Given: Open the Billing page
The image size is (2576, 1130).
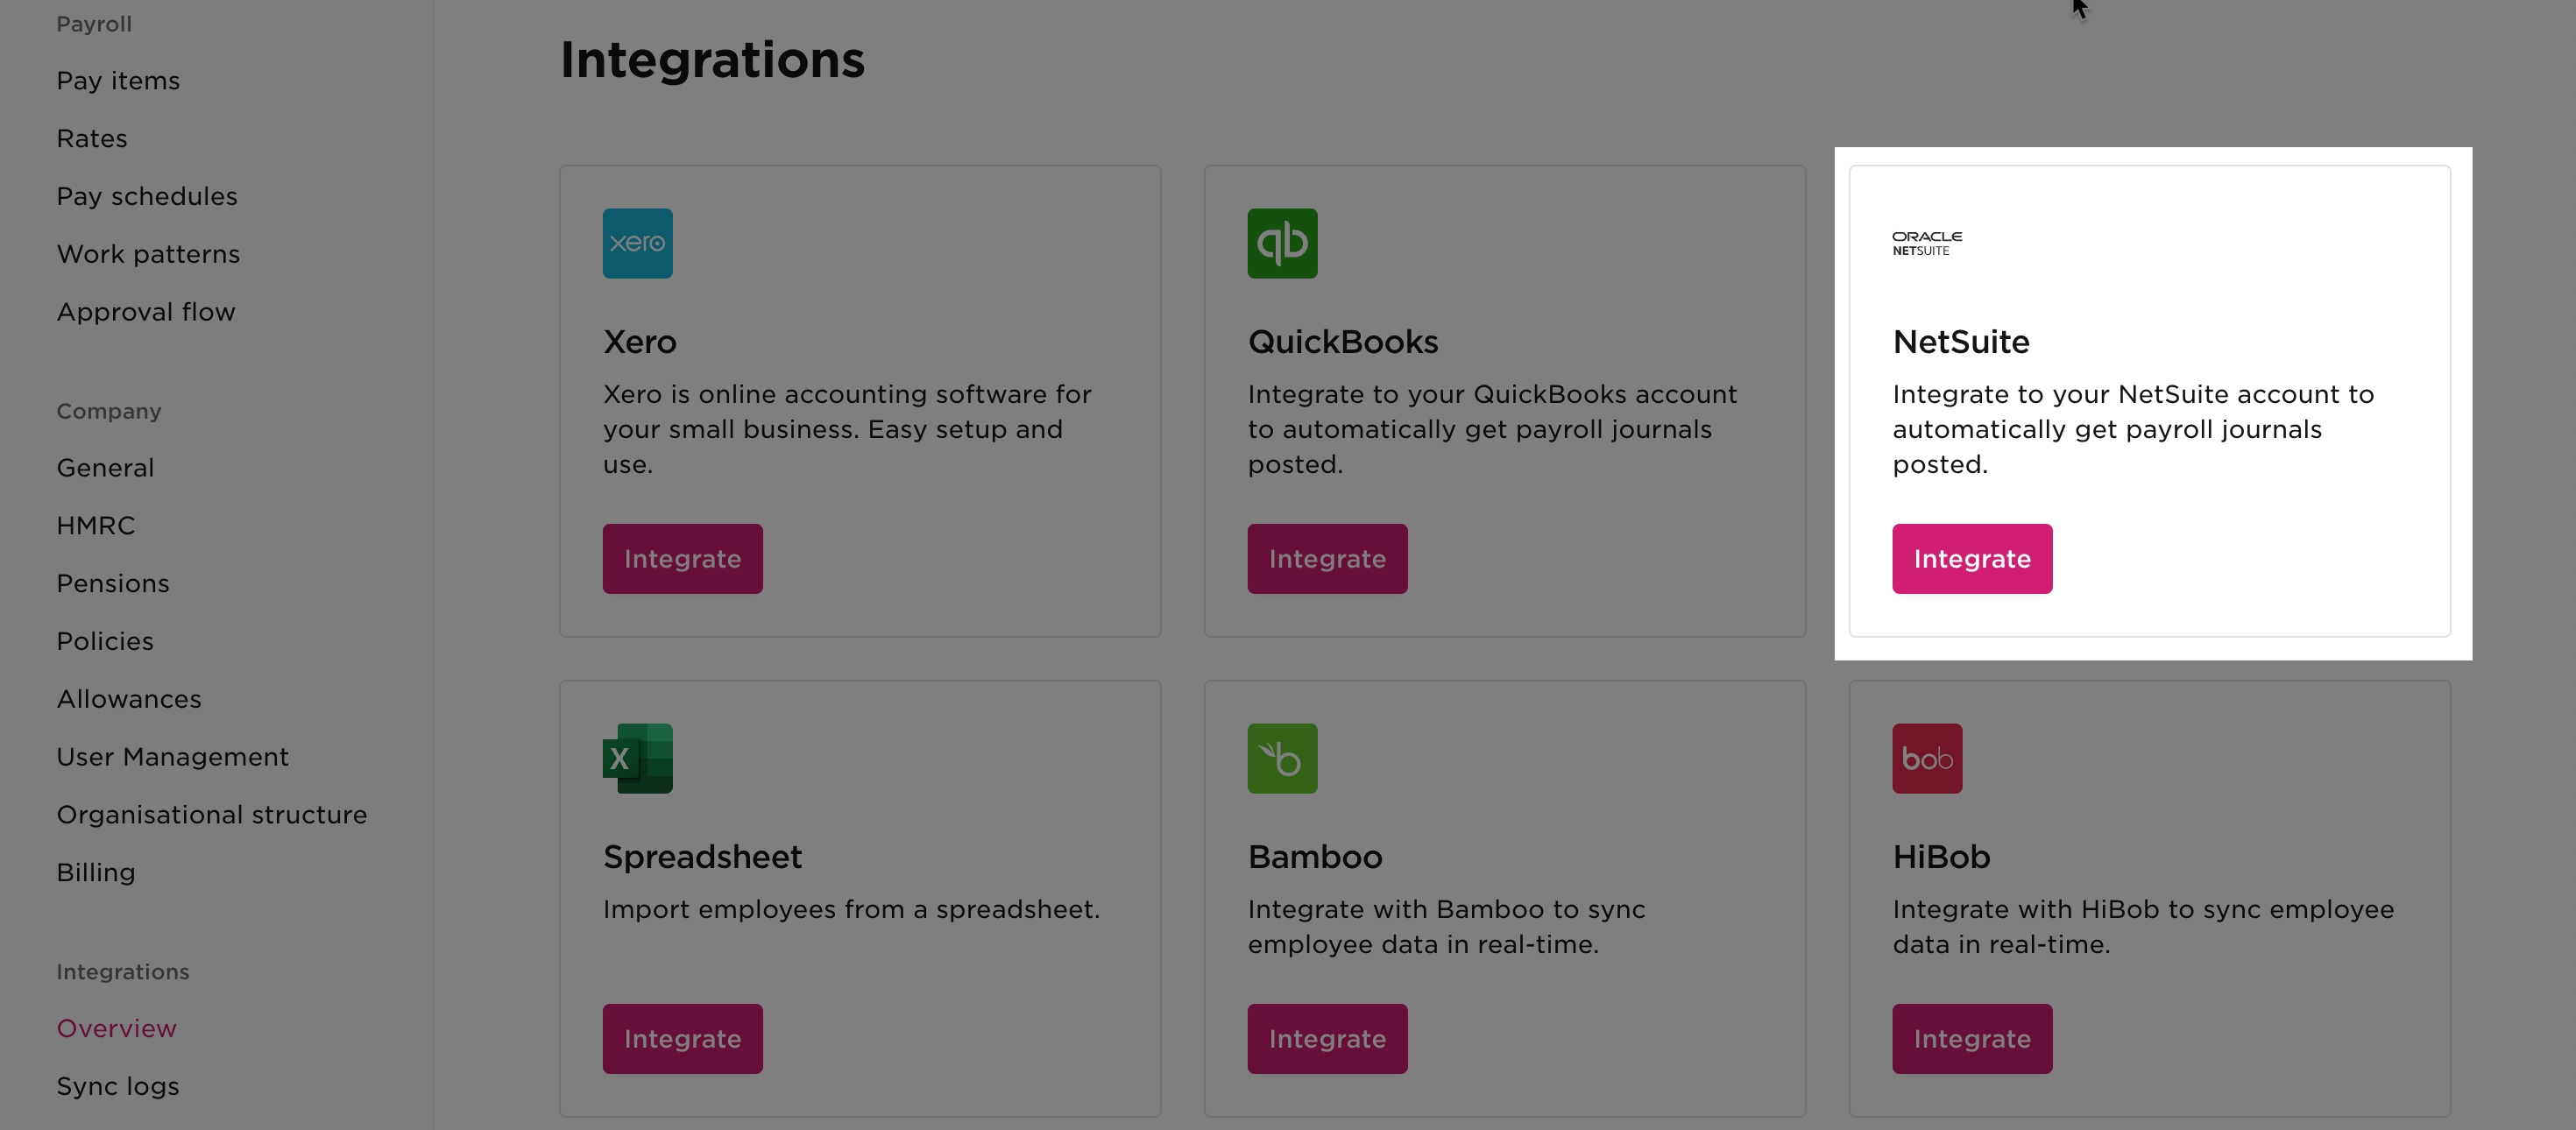Looking at the screenshot, I should (x=96, y=871).
